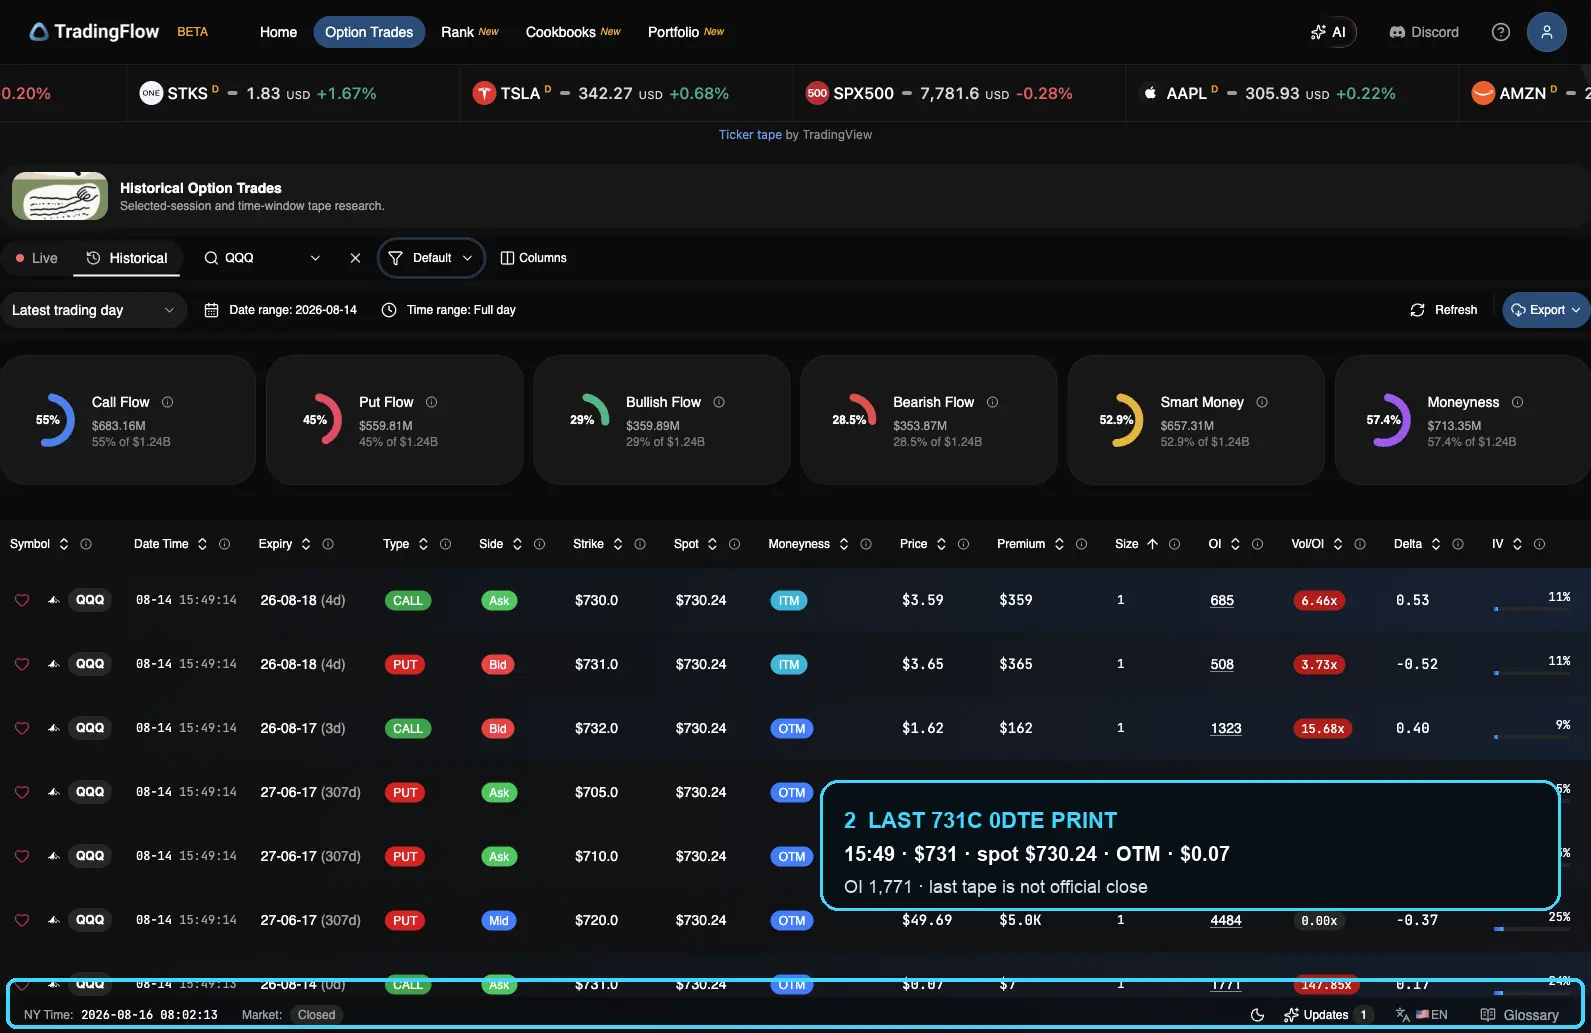
Task: Switch to the Live tab
Action: (37, 258)
